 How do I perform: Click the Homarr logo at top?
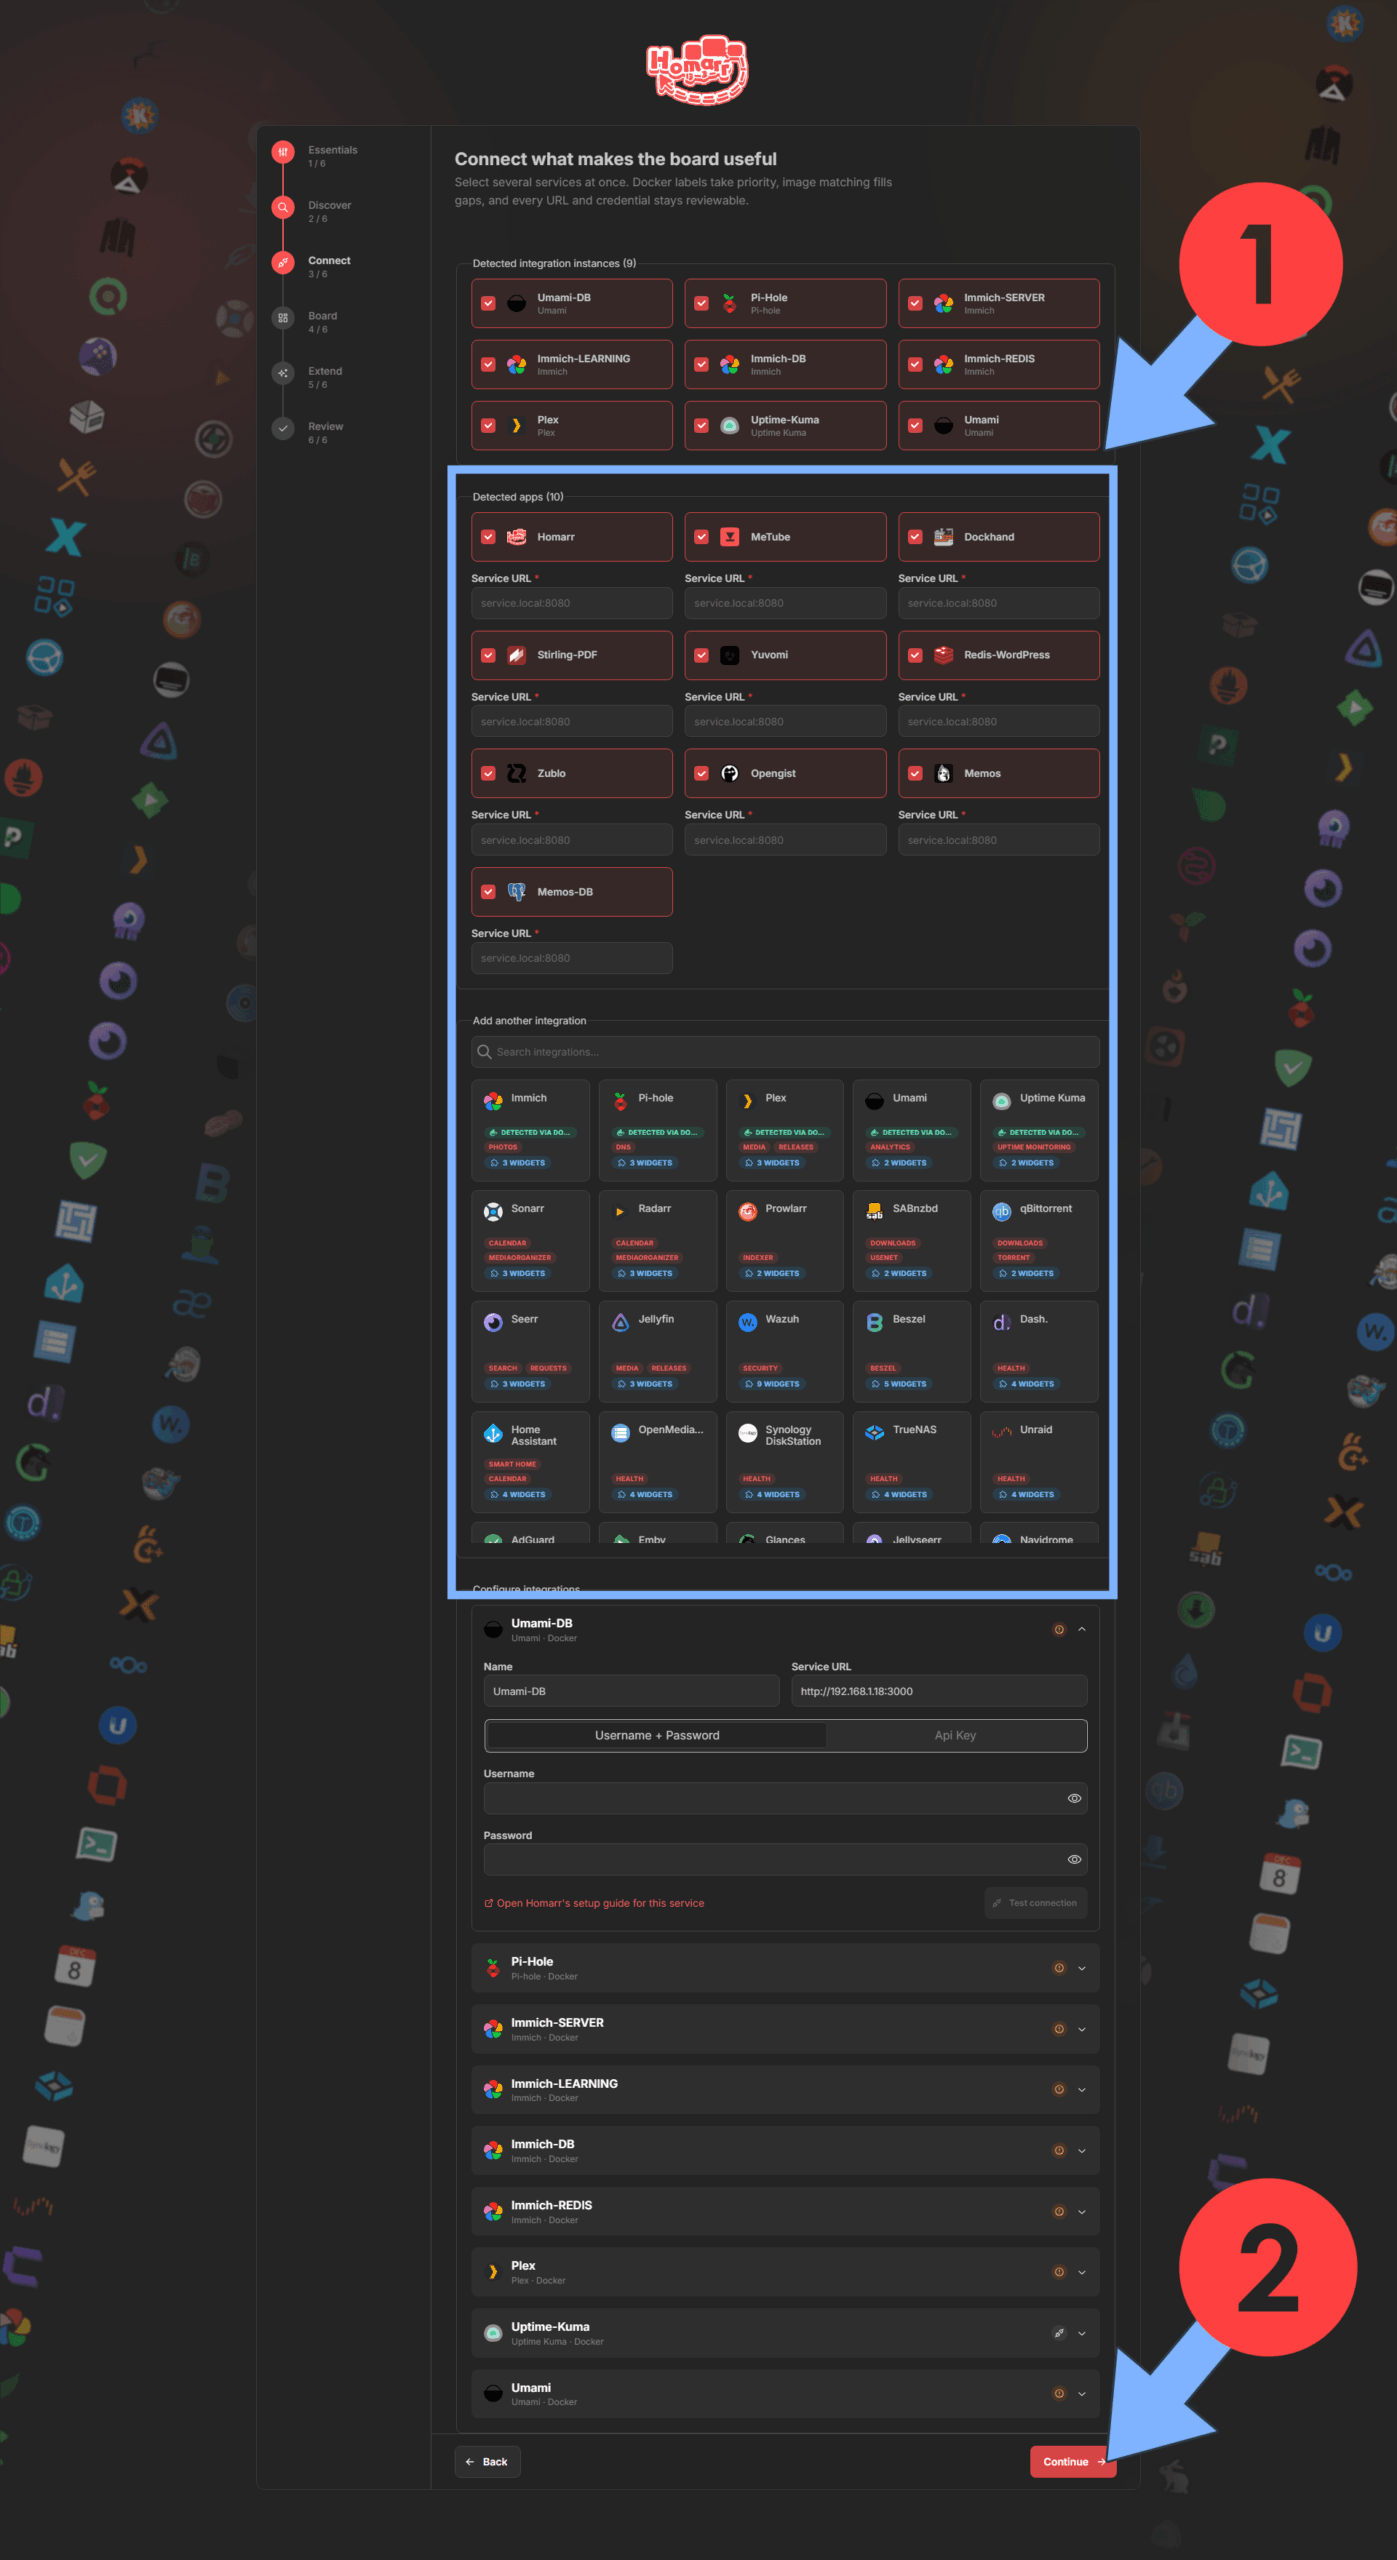click(697, 69)
